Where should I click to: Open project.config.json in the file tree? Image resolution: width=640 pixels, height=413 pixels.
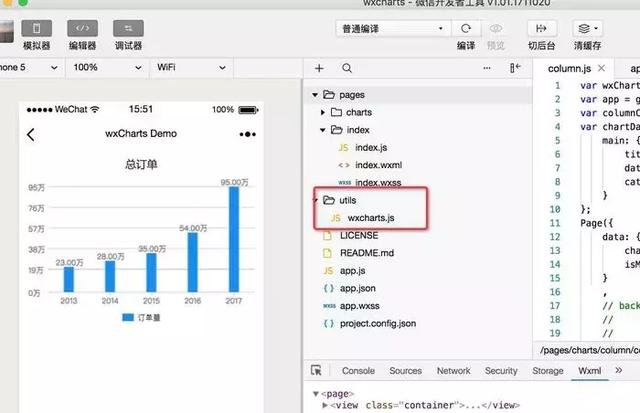(378, 324)
